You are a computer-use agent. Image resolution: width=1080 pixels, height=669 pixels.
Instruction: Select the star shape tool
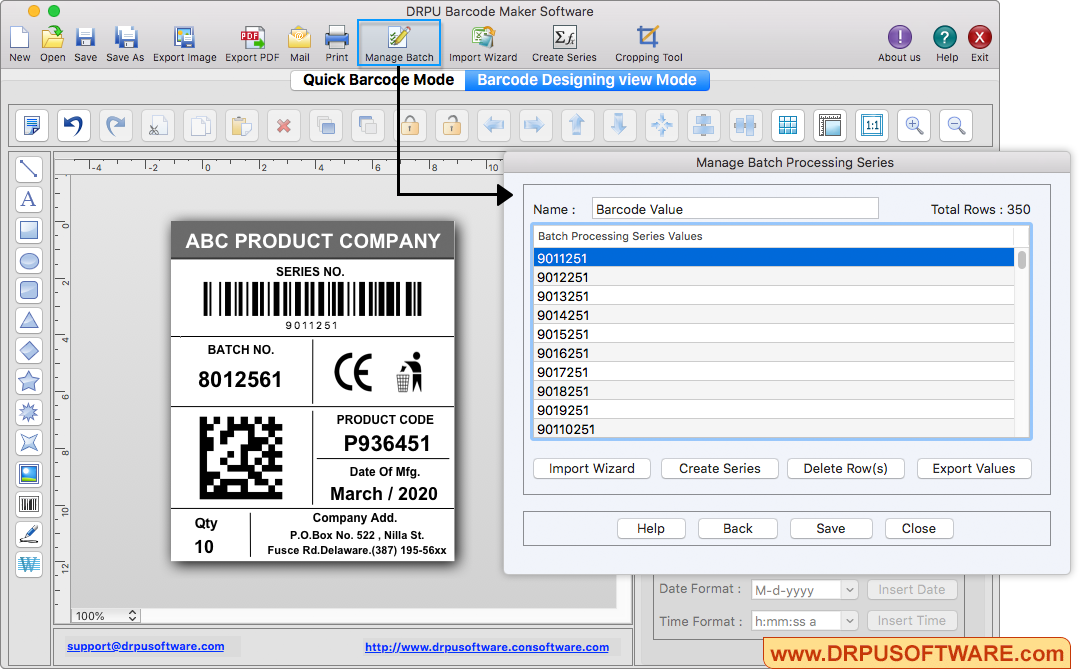point(29,381)
